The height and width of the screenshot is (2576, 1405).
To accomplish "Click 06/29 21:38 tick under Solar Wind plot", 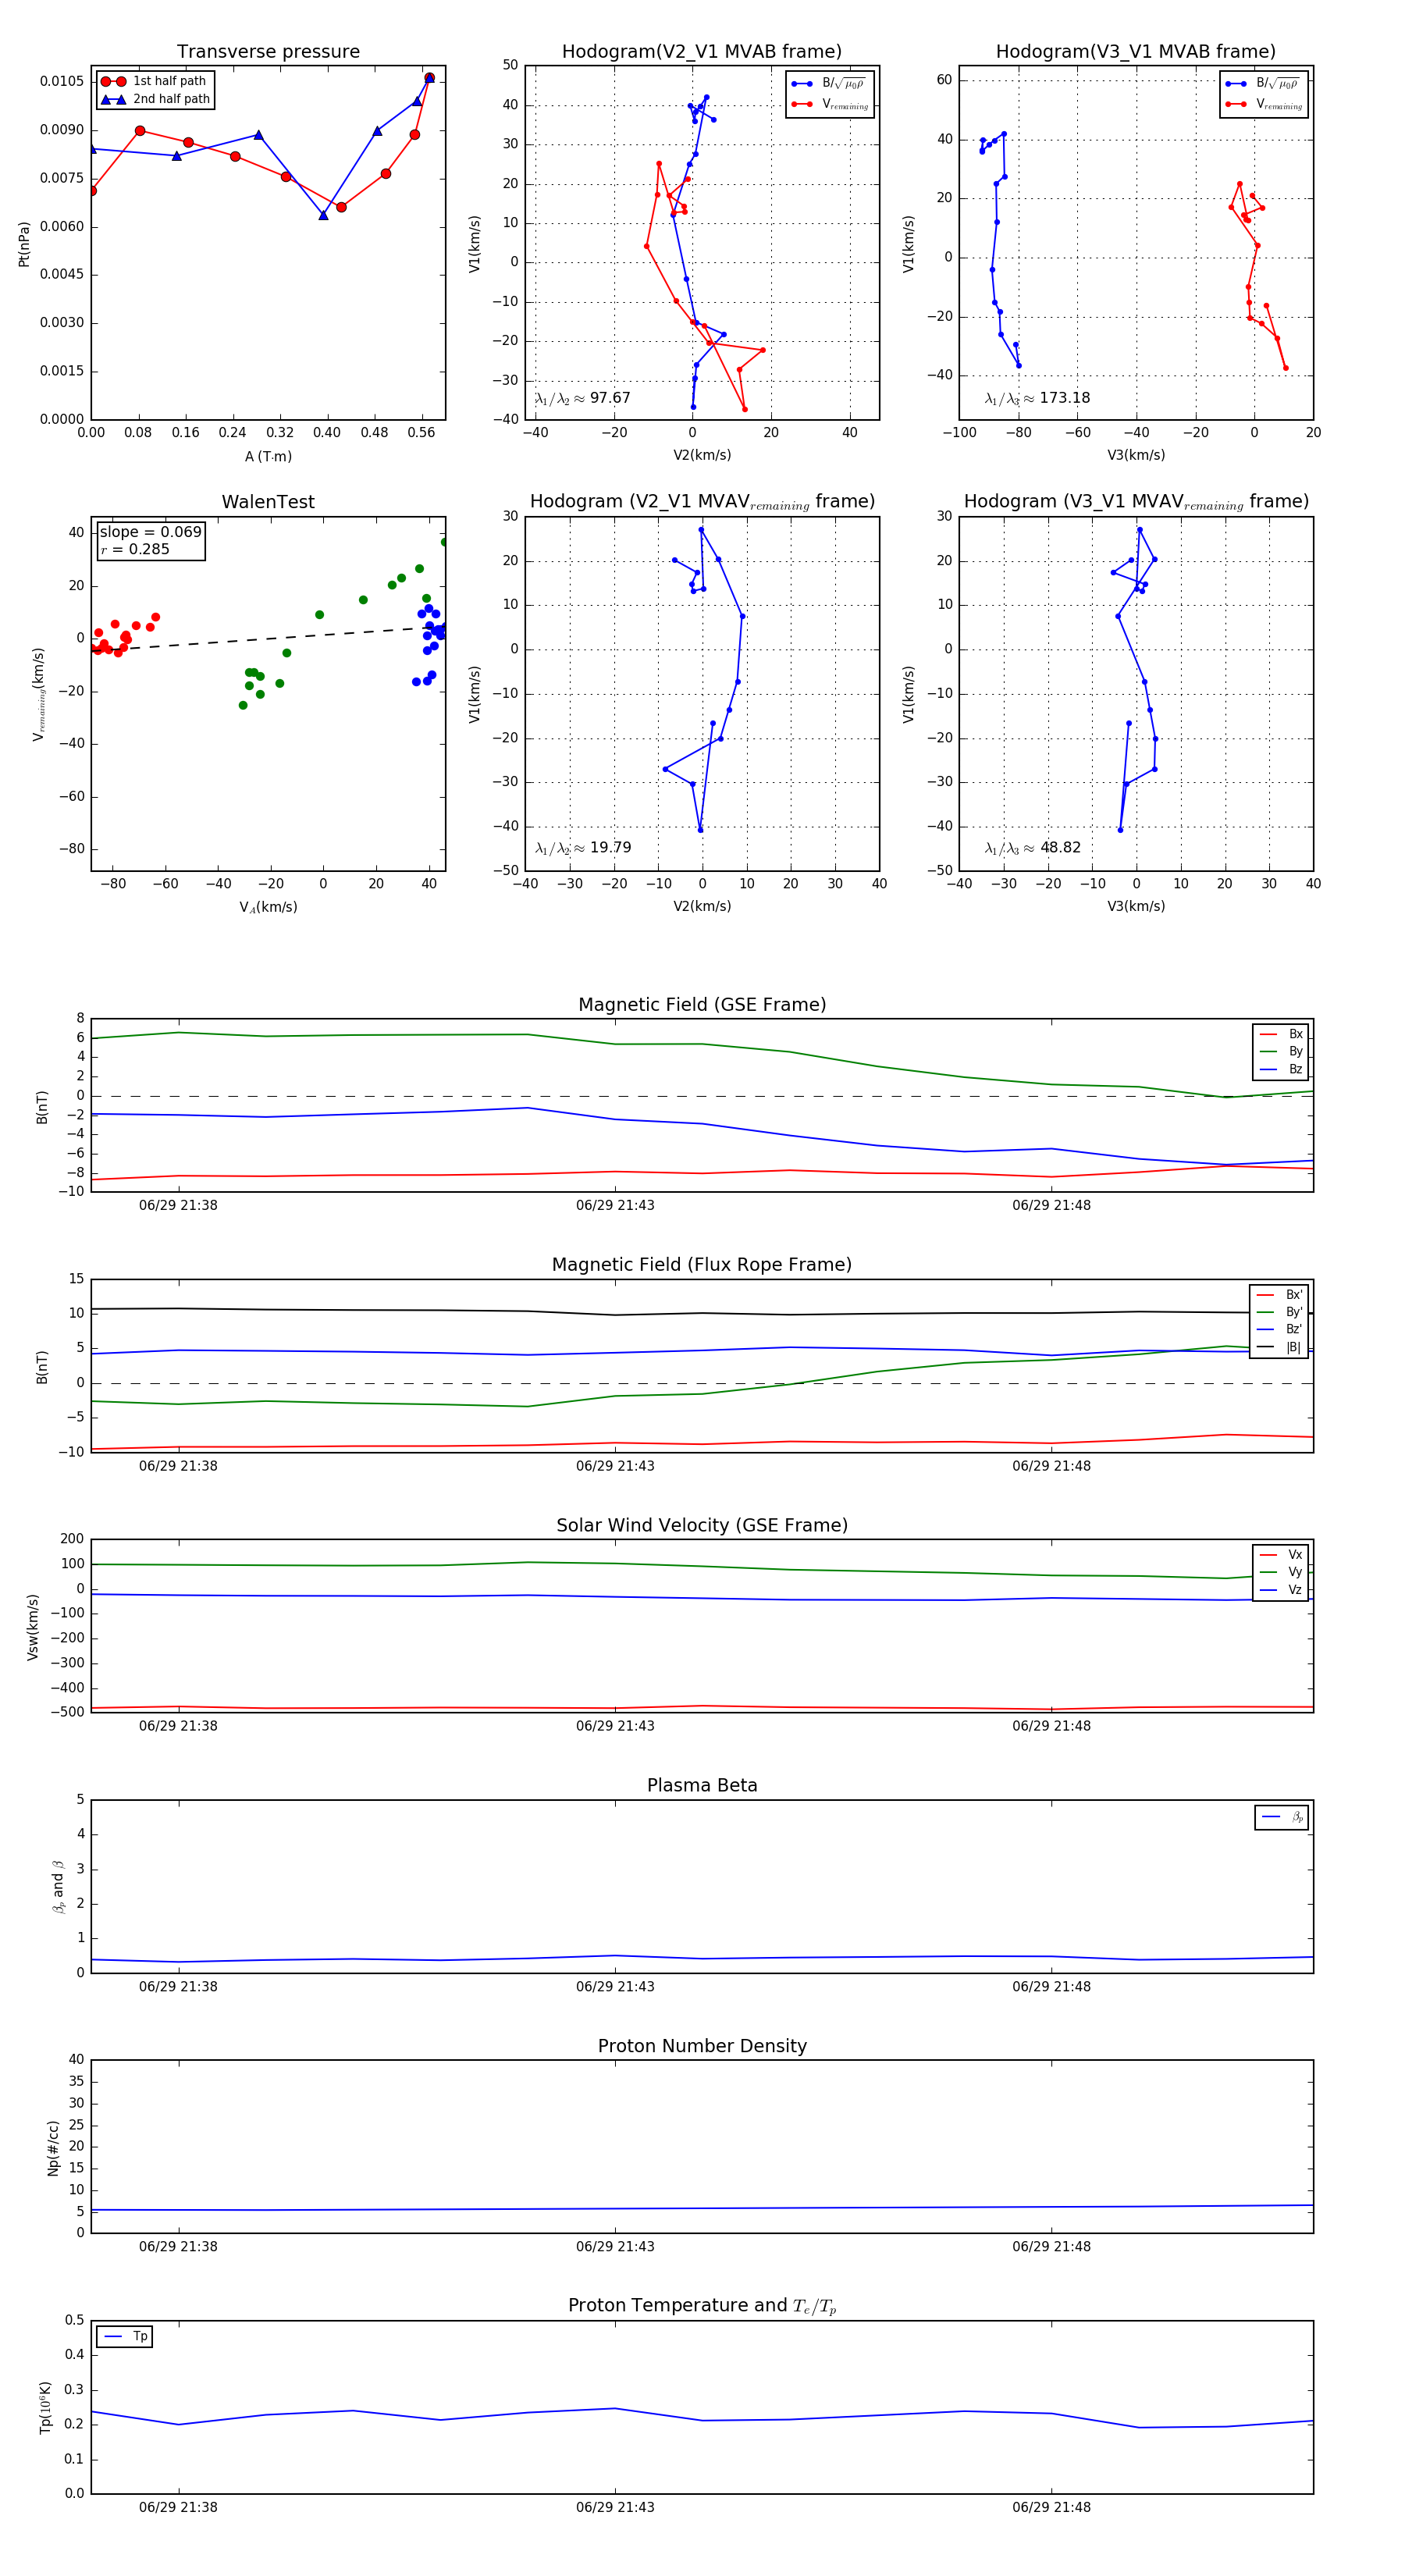I will [x=178, y=1726].
